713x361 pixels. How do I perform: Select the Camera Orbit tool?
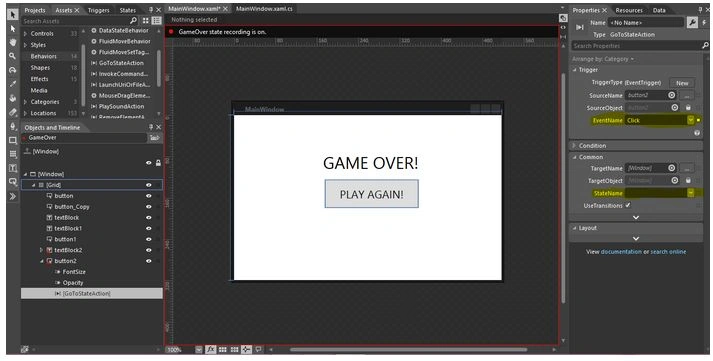pos(13,70)
